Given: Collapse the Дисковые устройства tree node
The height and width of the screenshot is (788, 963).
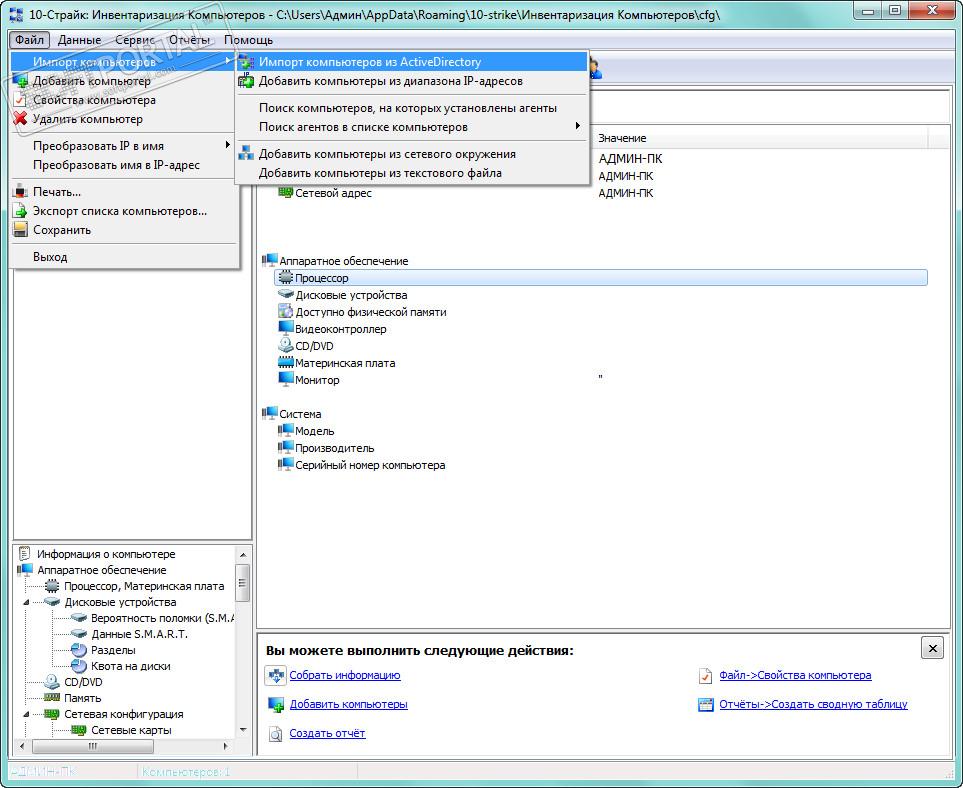Looking at the screenshot, I should (26, 603).
